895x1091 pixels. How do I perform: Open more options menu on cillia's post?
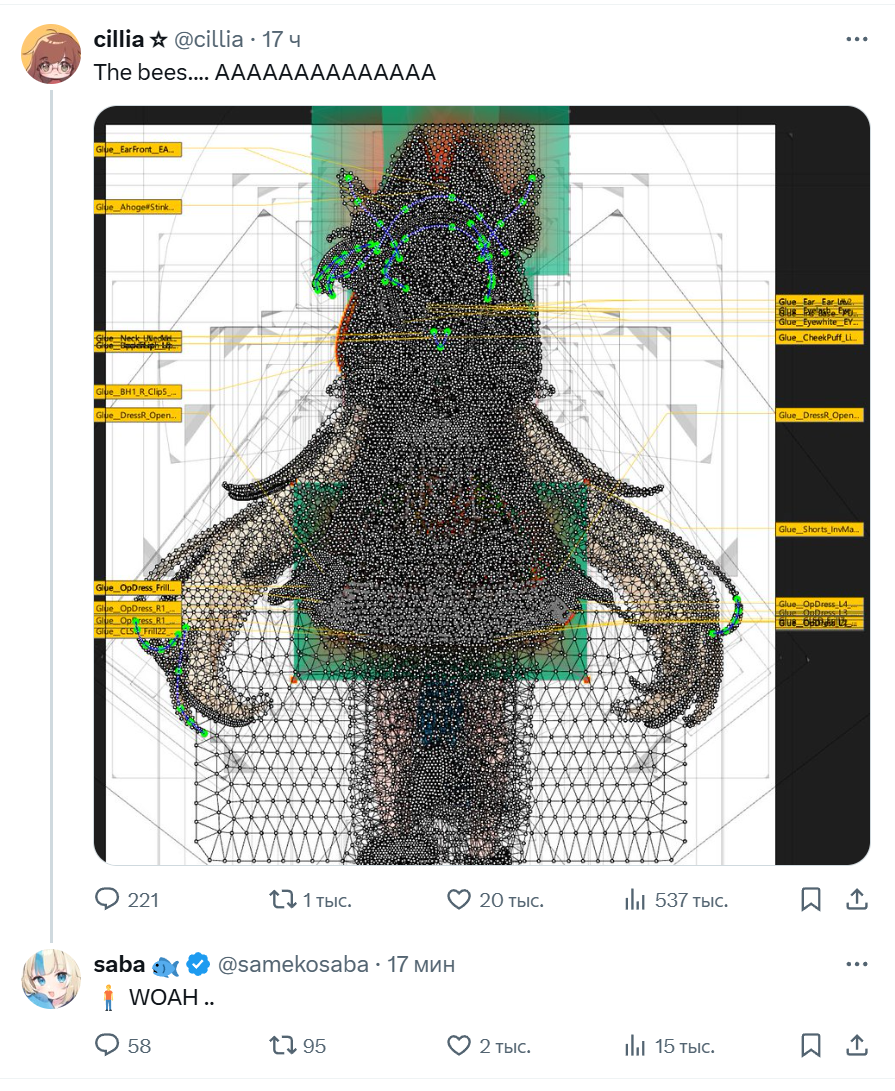[857, 39]
